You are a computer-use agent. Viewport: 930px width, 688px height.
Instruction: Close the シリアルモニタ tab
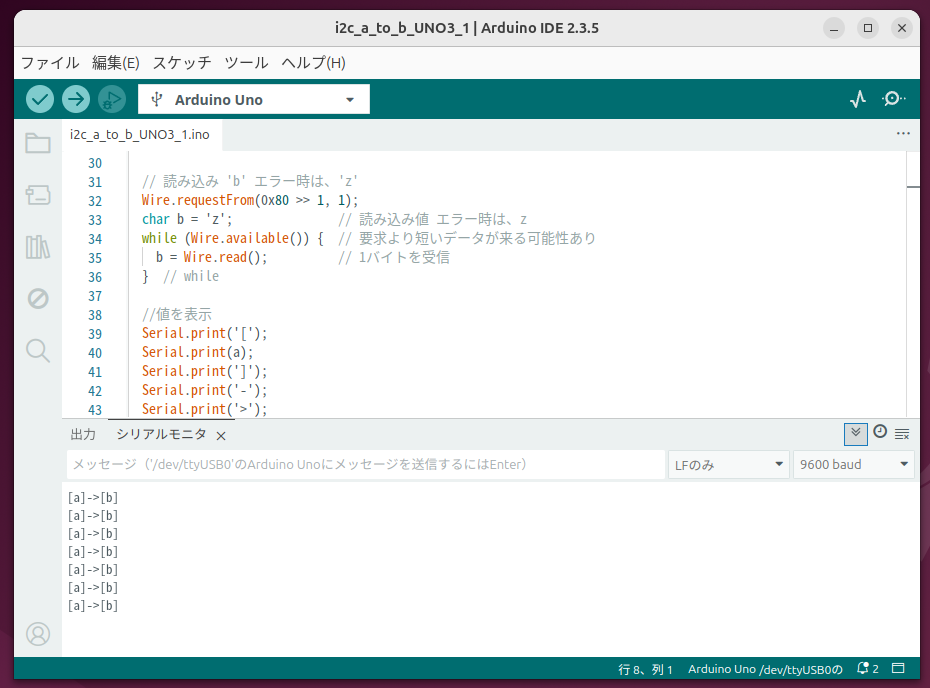tap(221, 435)
